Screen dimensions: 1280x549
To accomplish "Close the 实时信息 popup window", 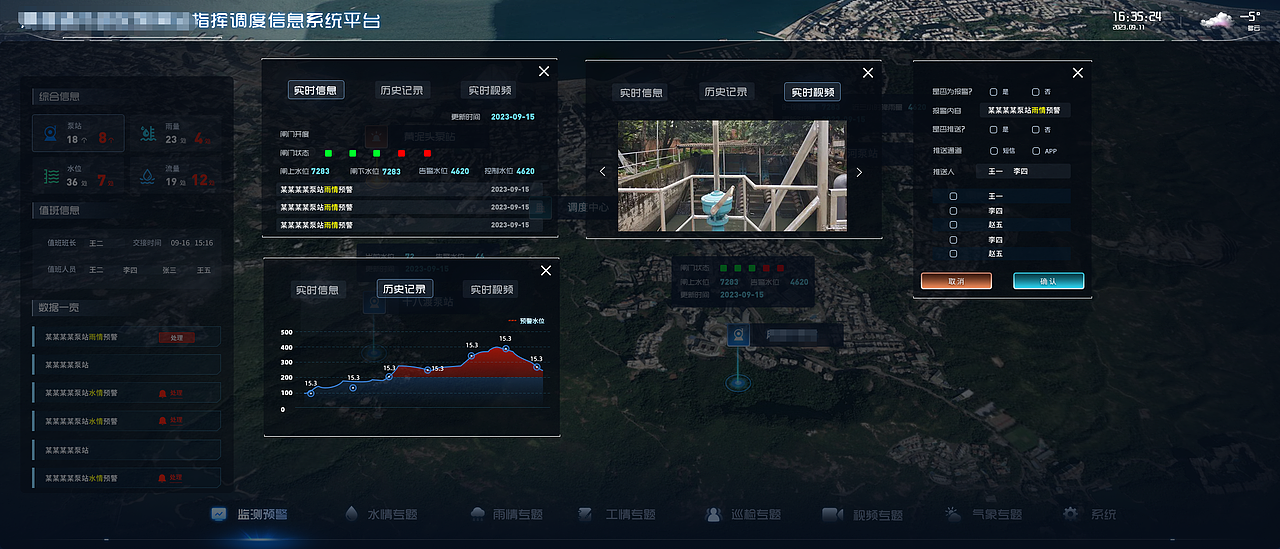I will click(x=544, y=71).
